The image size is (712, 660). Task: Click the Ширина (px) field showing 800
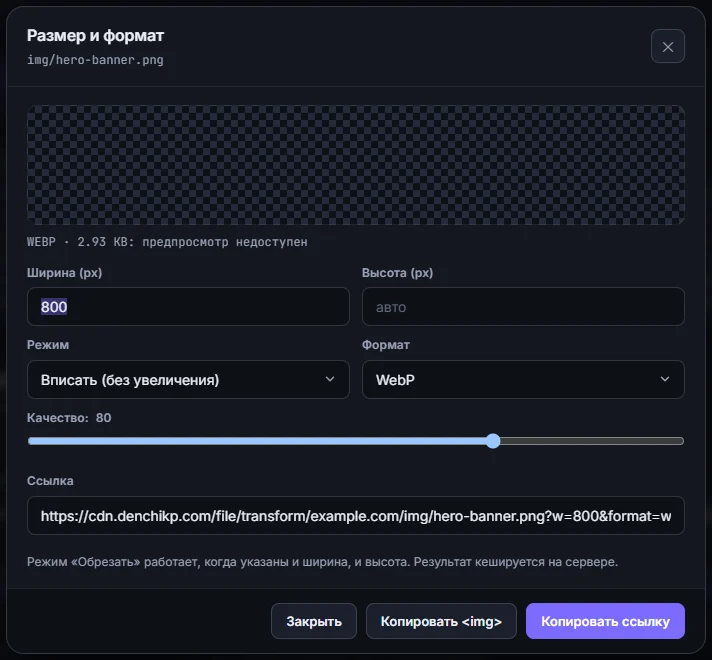[x=188, y=307]
